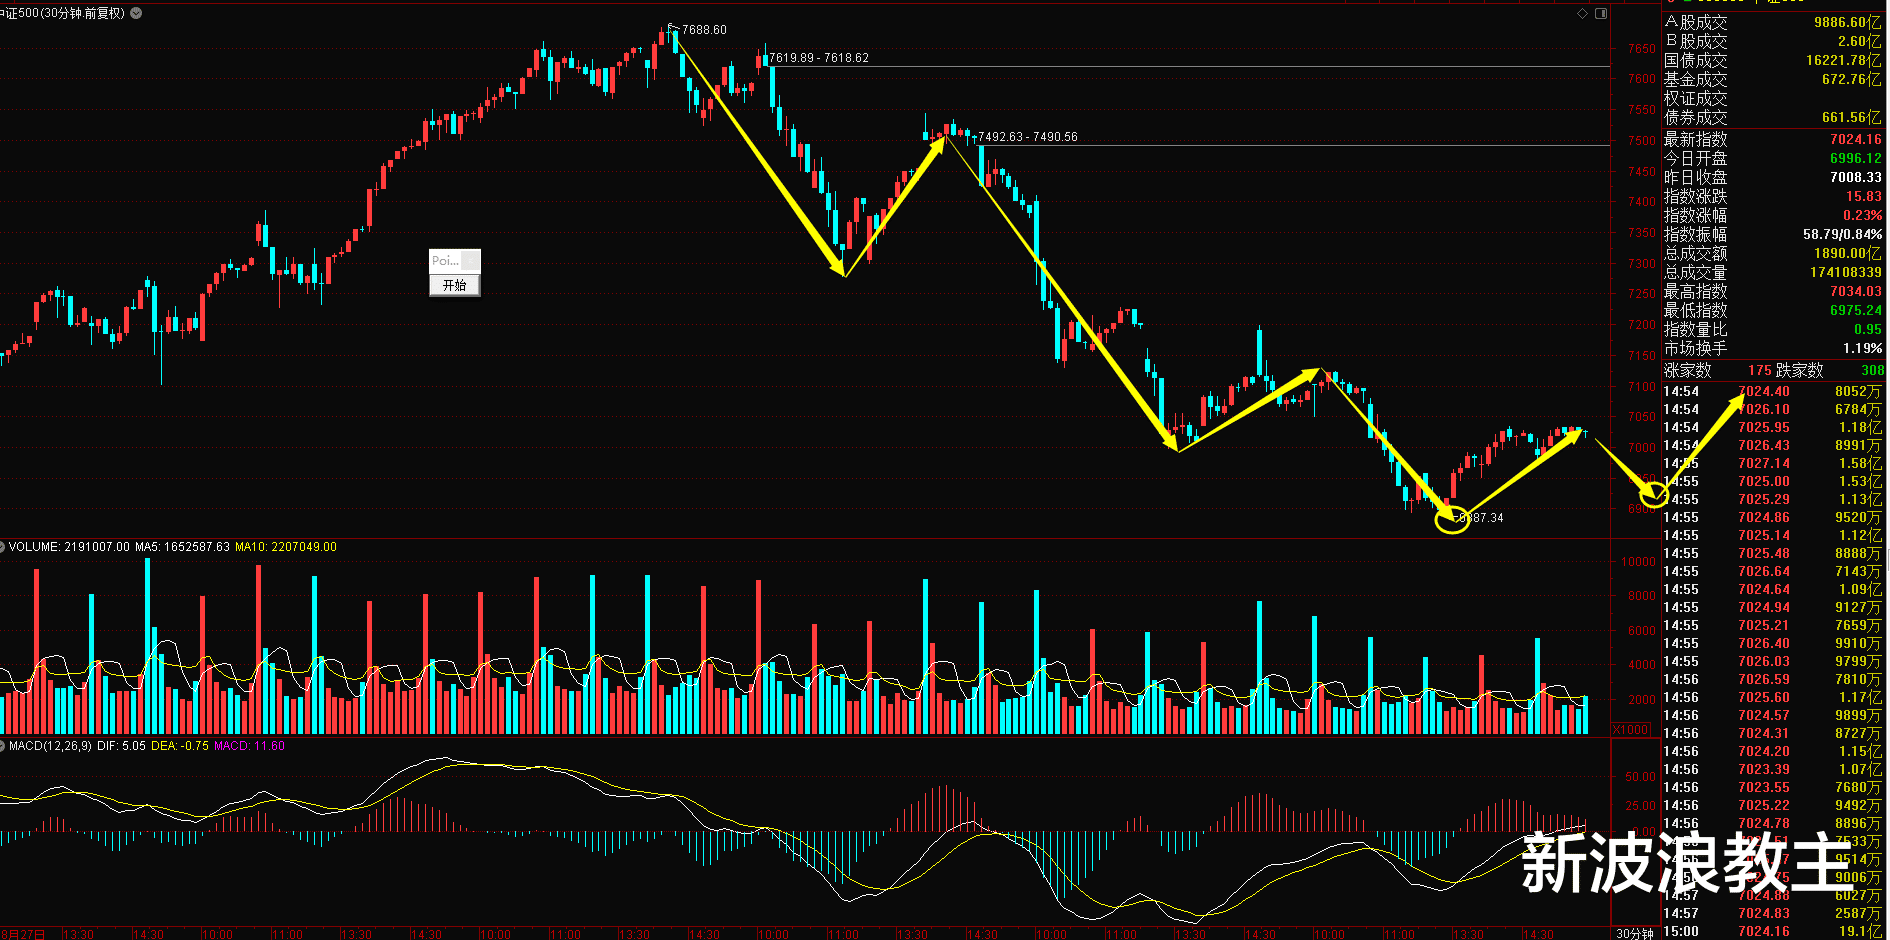
Task: Click the 指数涨跌 value 15.83
Action: (1864, 196)
